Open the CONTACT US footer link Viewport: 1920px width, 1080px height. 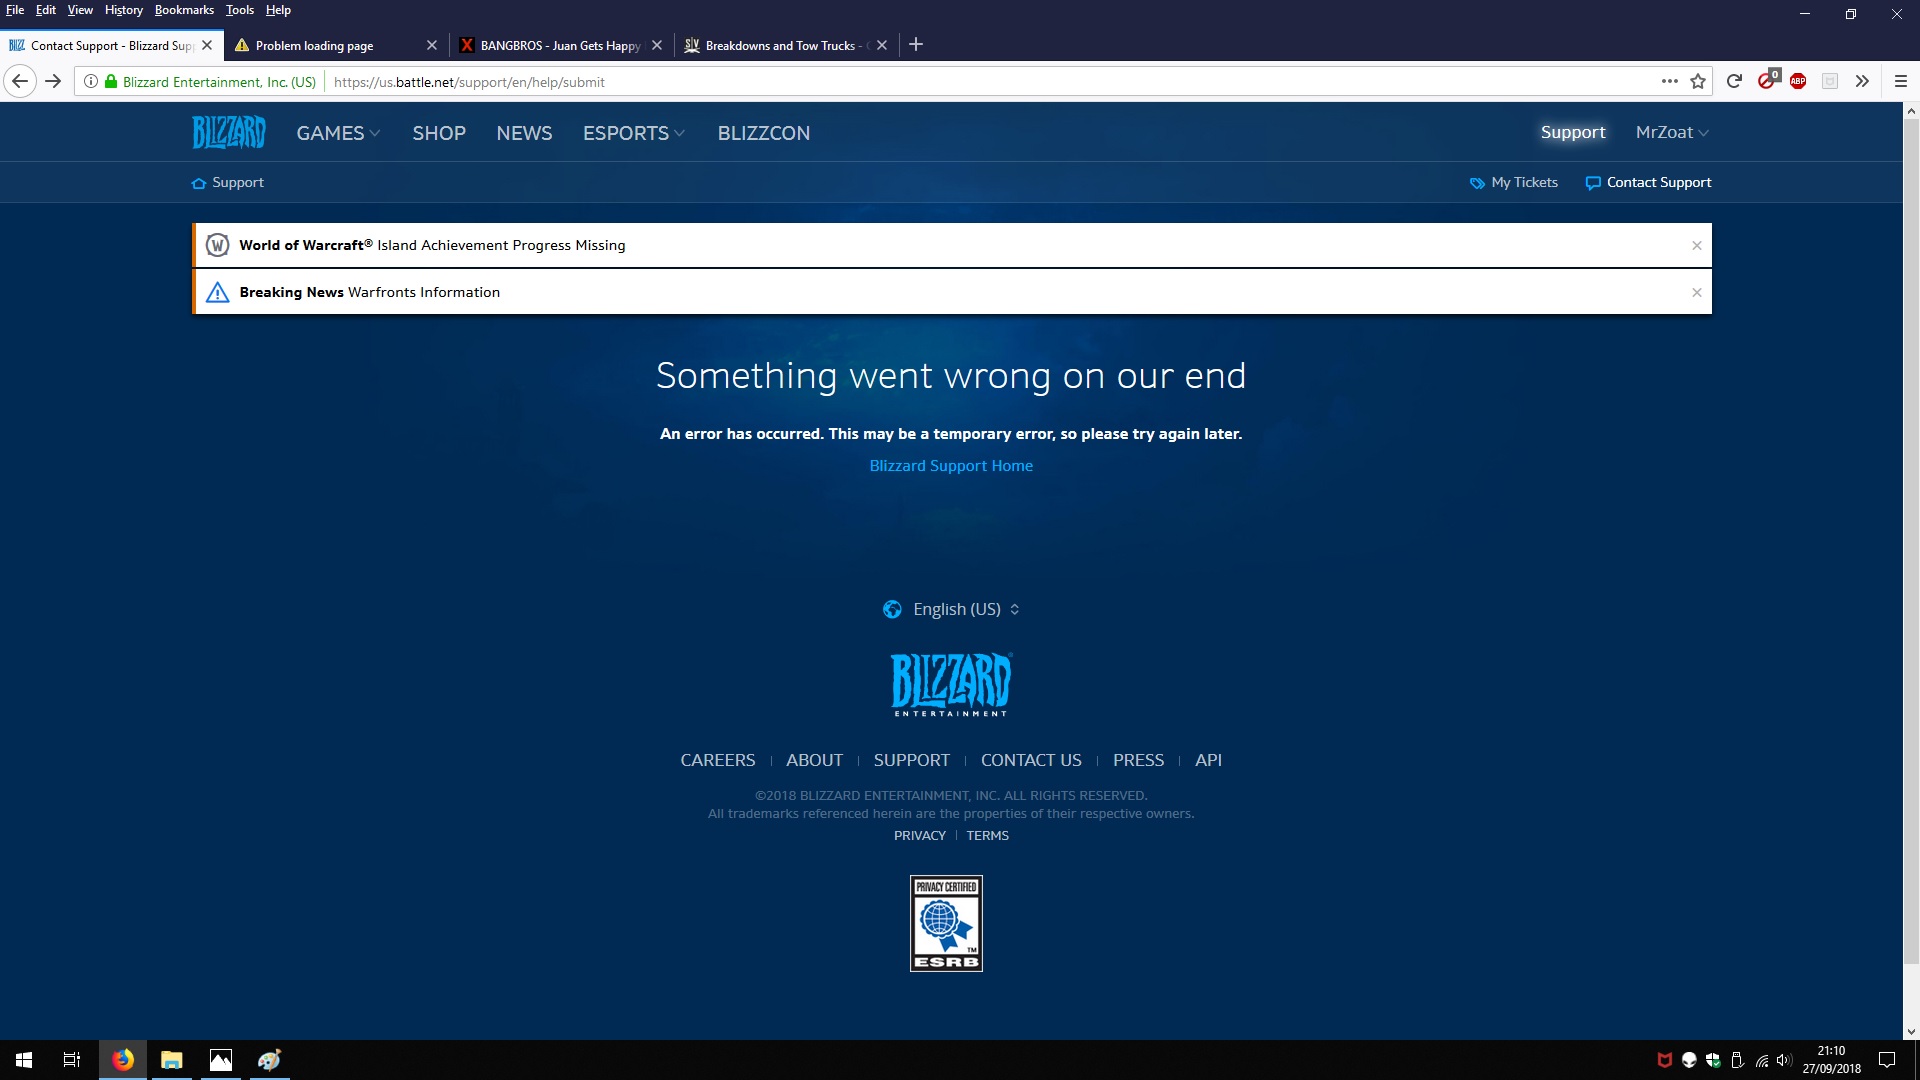point(1031,760)
